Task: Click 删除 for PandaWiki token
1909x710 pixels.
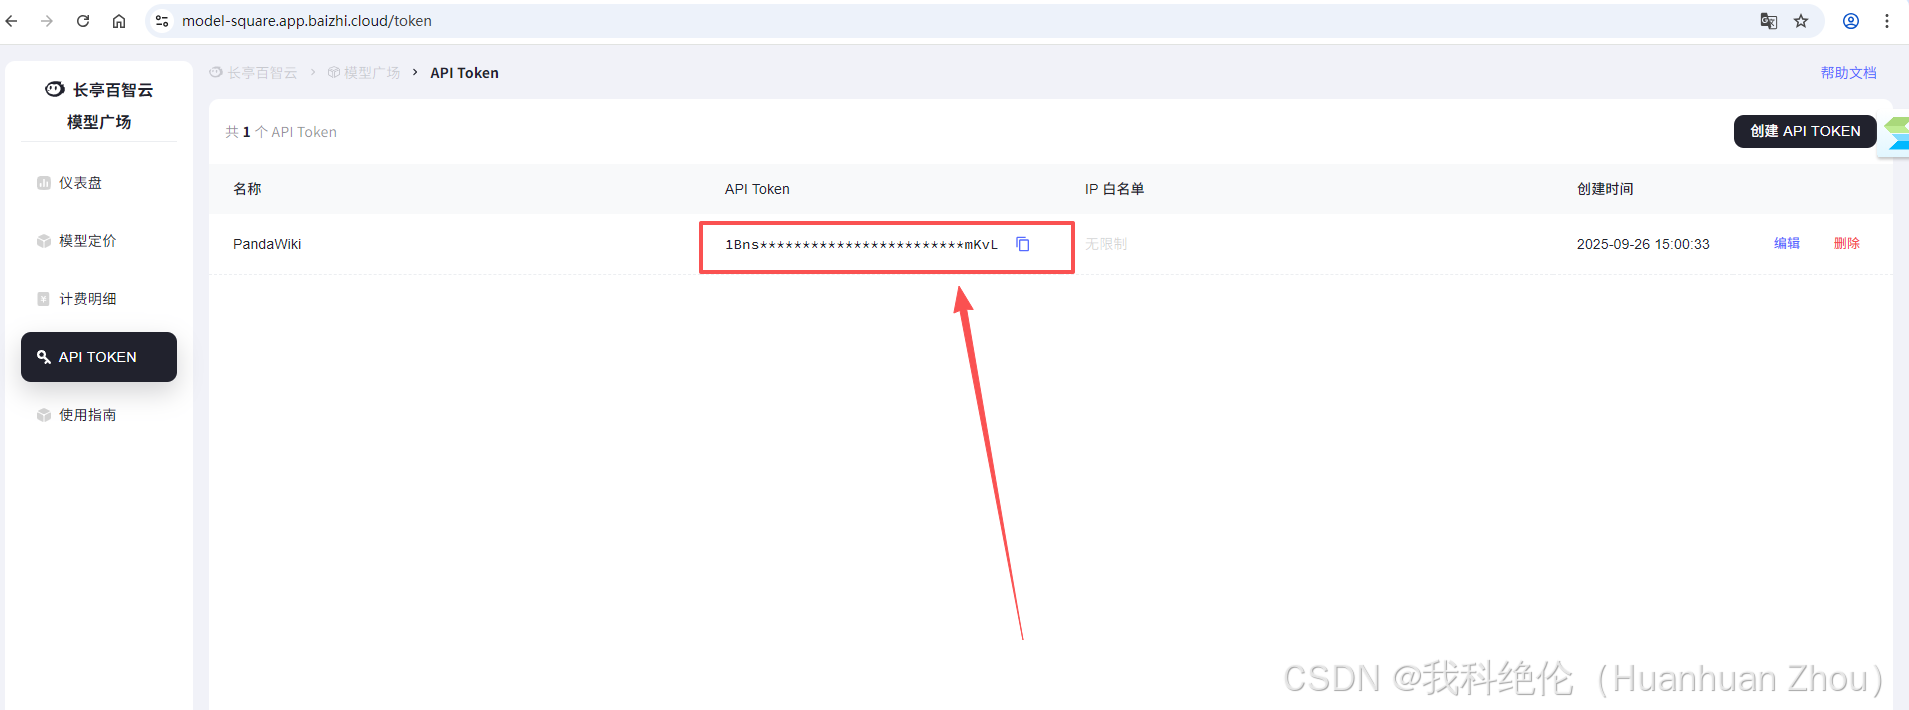Action: pos(1847,243)
